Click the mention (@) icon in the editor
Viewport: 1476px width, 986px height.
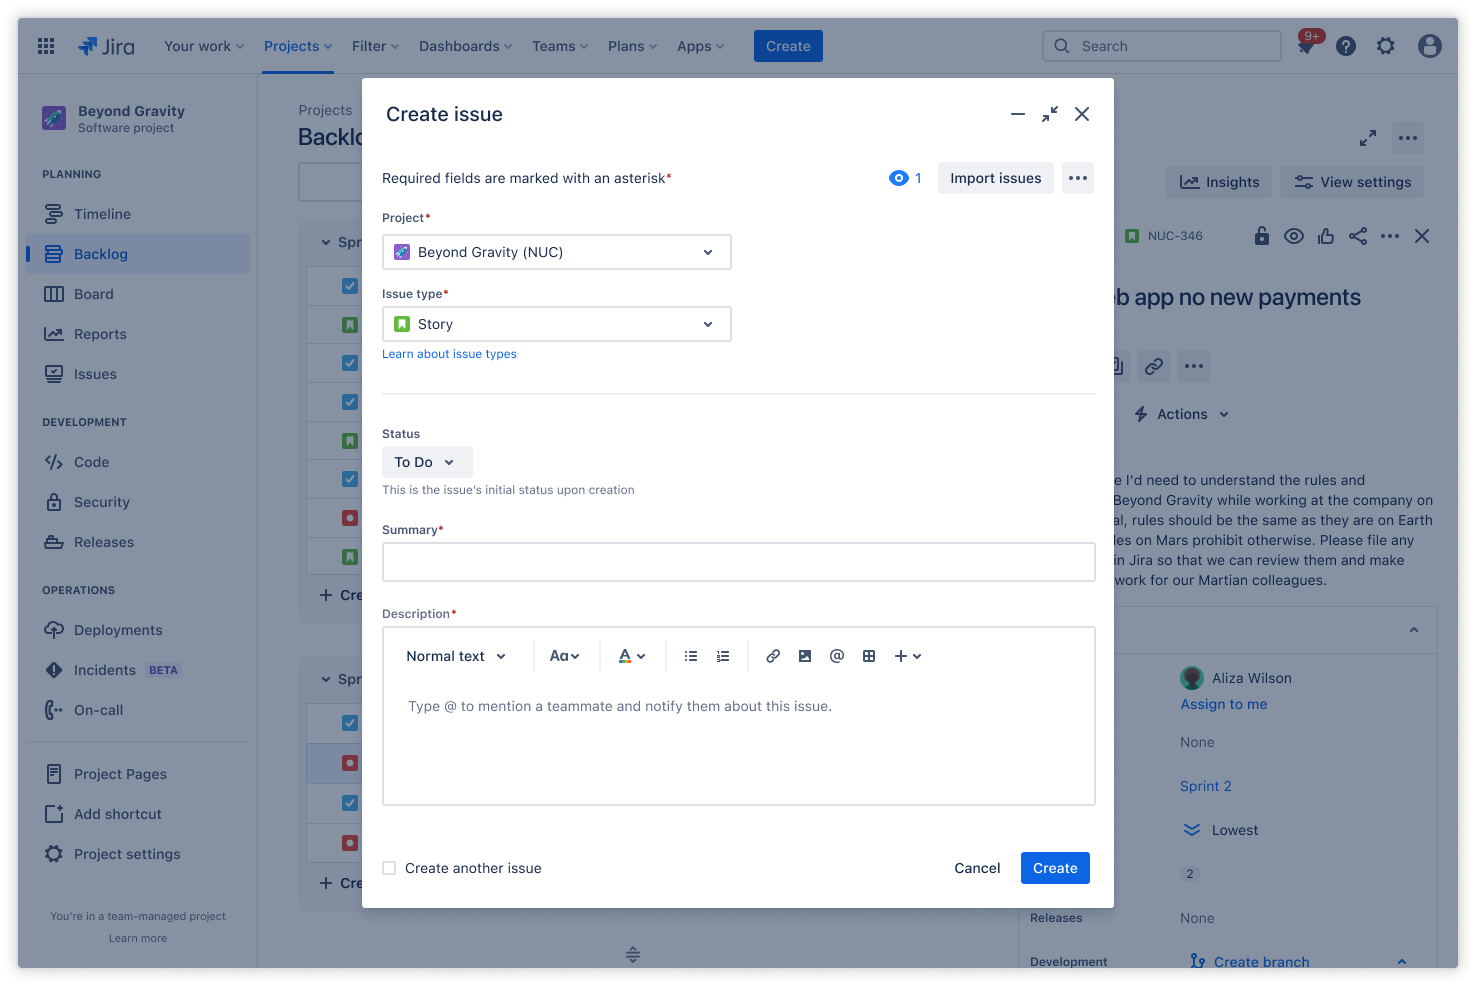837,655
